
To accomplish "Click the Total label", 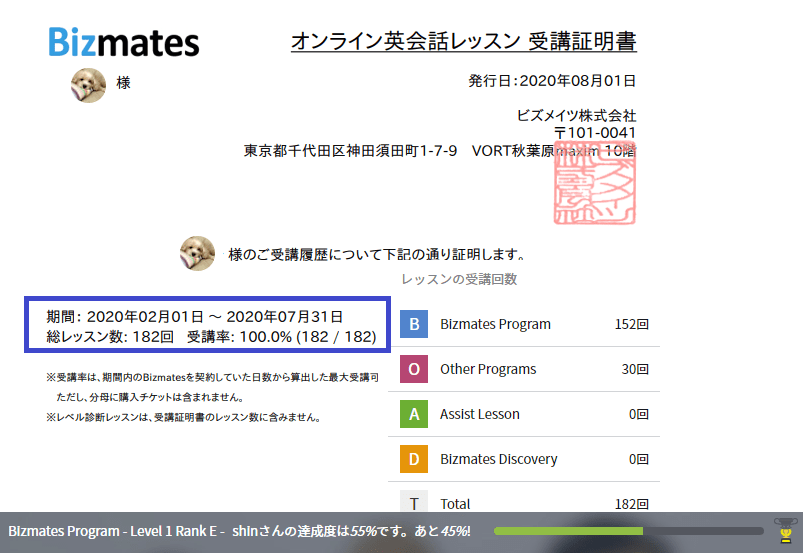I will click(x=455, y=504).
